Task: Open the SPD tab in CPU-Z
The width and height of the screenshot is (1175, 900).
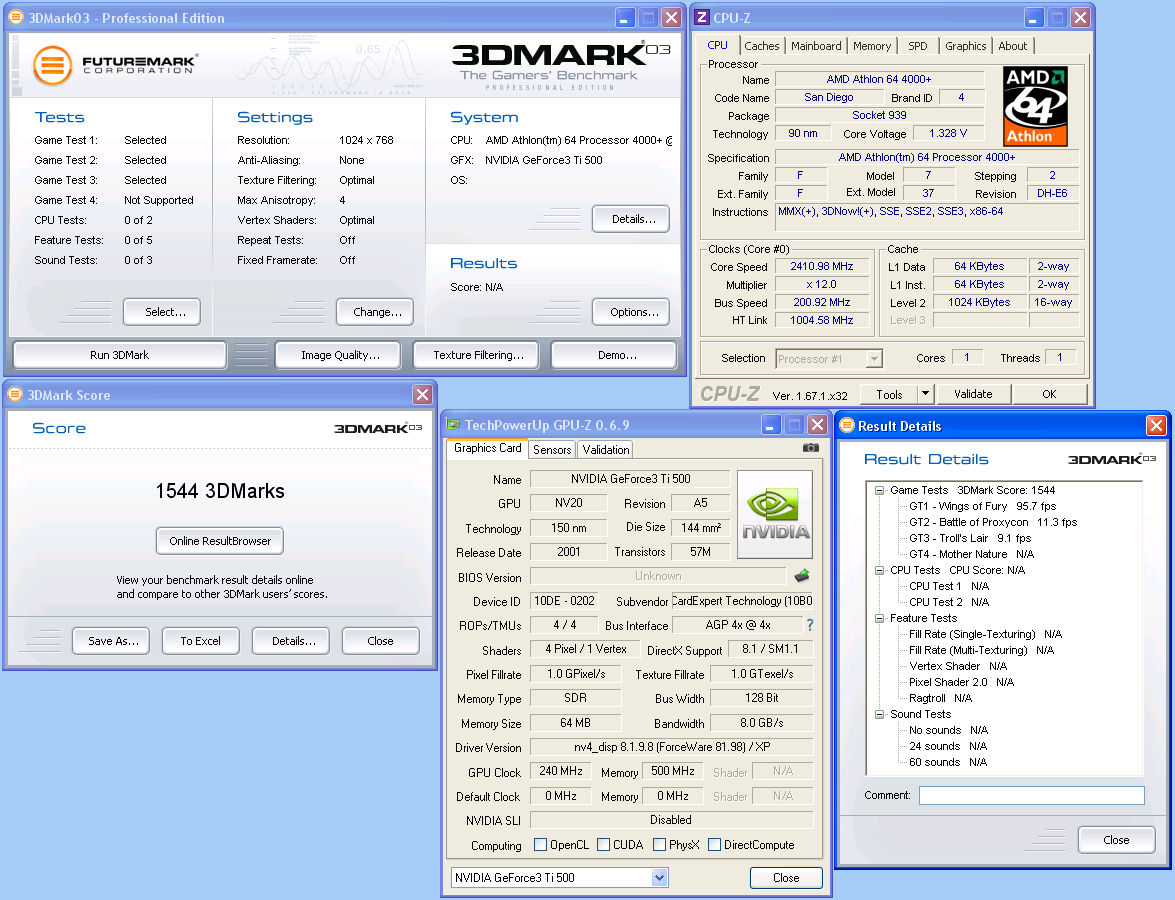Action: point(917,46)
